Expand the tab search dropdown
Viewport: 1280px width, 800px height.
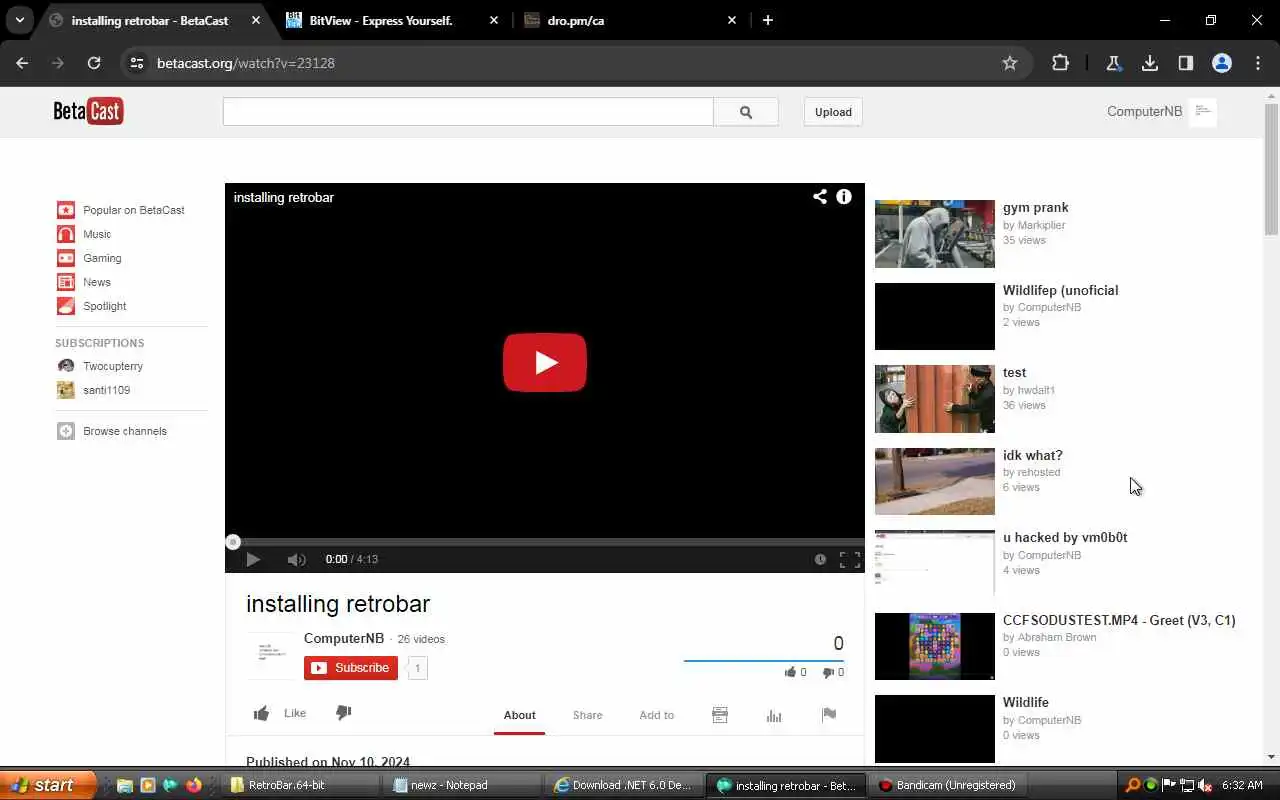pos(19,20)
